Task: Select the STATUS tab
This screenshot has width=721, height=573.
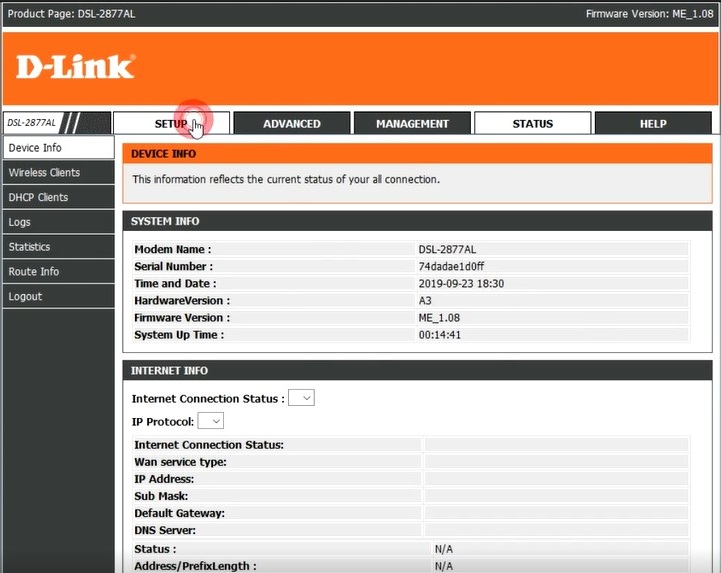Action: (x=532, y=123)
